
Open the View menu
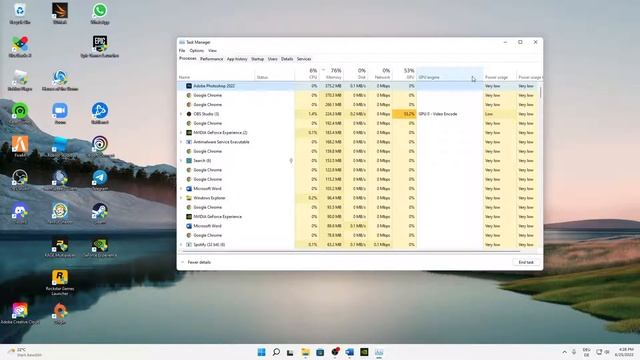pos(212,51)
